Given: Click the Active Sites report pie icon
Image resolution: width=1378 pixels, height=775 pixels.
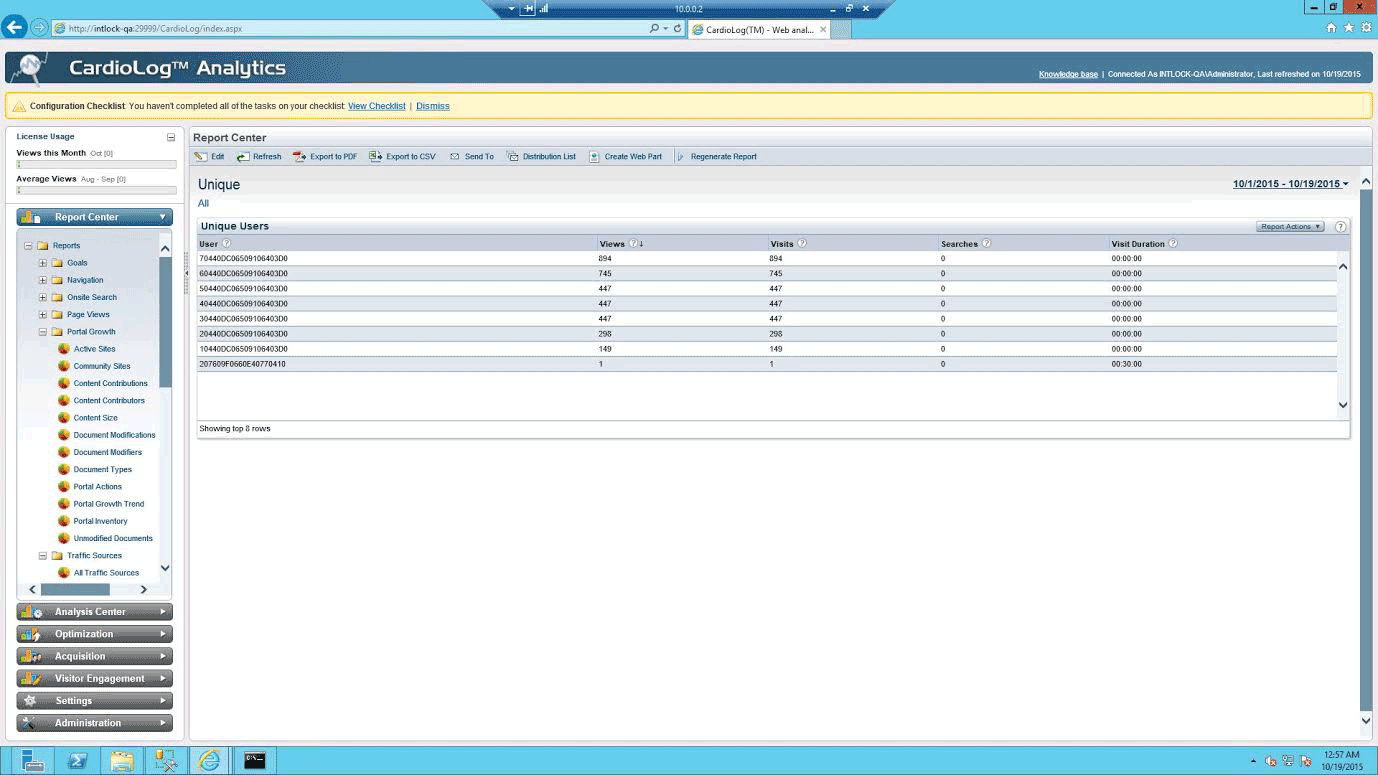Looking at the screenshot, I should click(x=64, y=349).
